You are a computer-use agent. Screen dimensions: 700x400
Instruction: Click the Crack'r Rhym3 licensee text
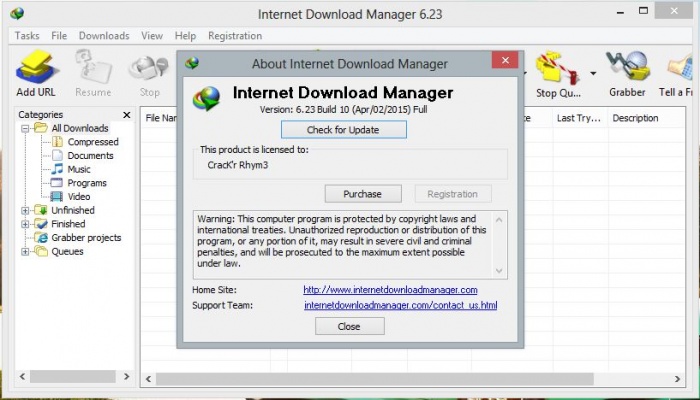(x=238, y=165)
